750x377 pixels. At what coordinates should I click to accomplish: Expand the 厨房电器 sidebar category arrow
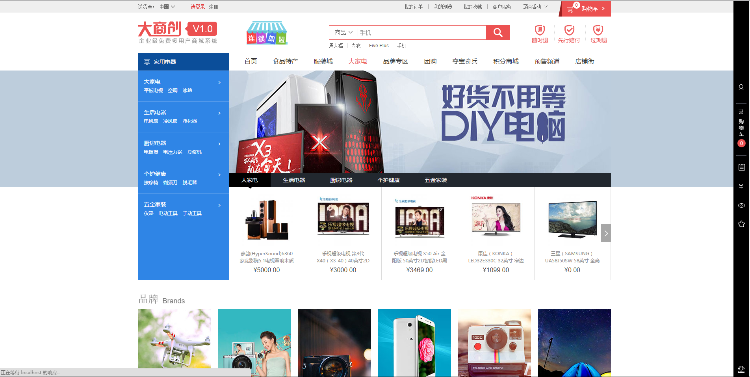(x=220, y=144)
